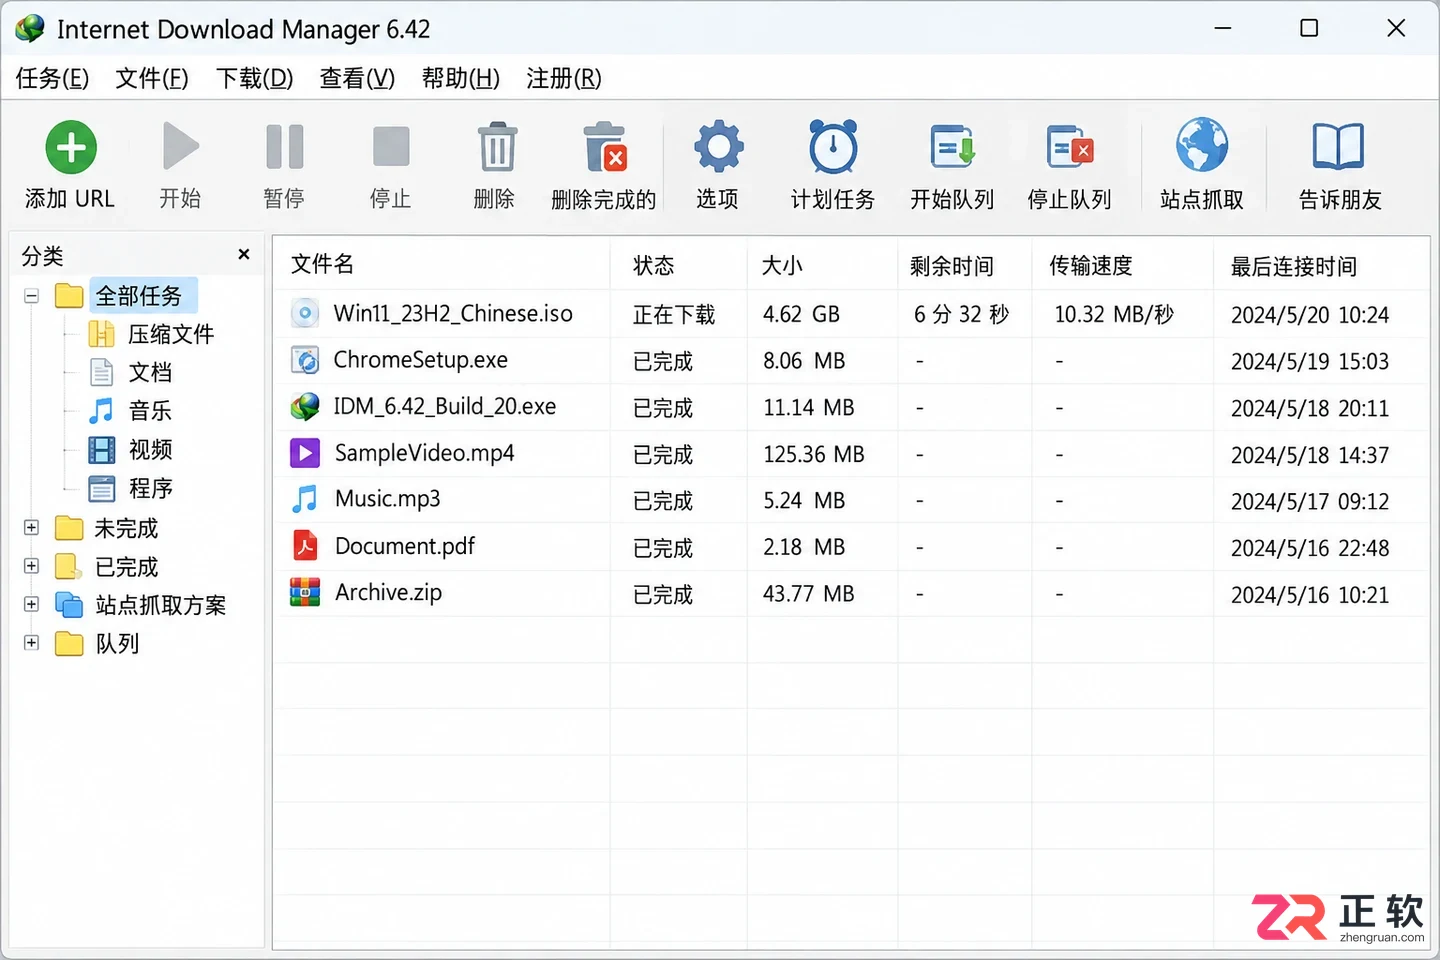This screenshot has height=960, width=1440.
Task: Close the 分类 sidebar panel
Action: 244,255
